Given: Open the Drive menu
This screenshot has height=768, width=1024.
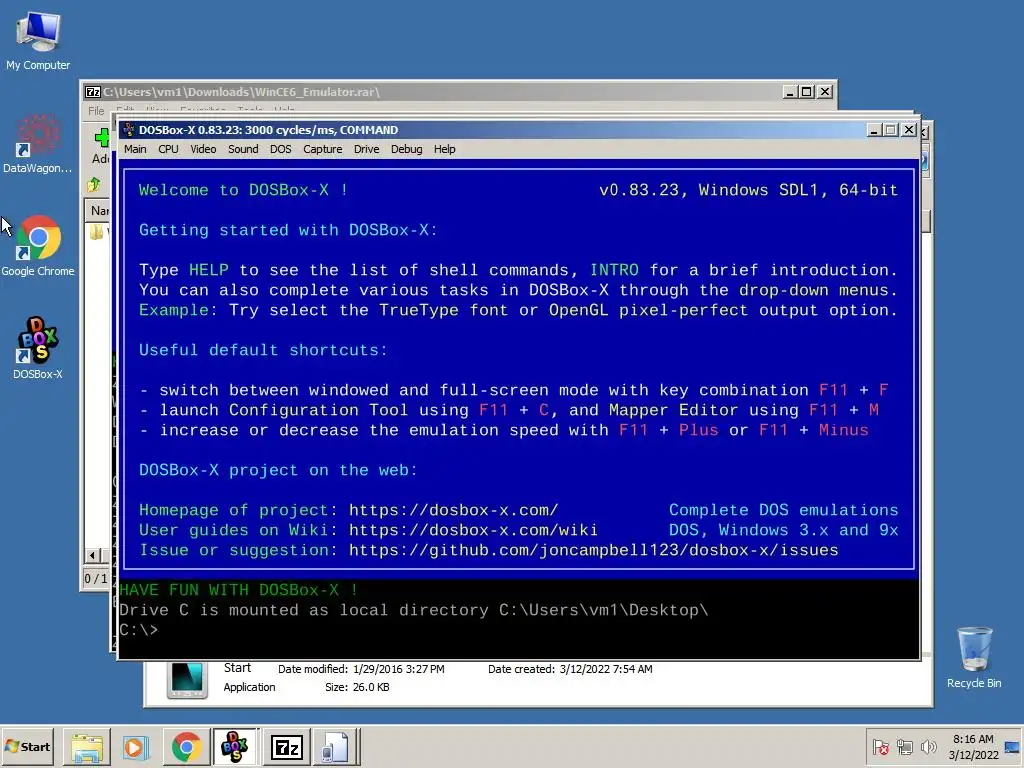Looking at the screenshot, I should click(x=366, y=149).
